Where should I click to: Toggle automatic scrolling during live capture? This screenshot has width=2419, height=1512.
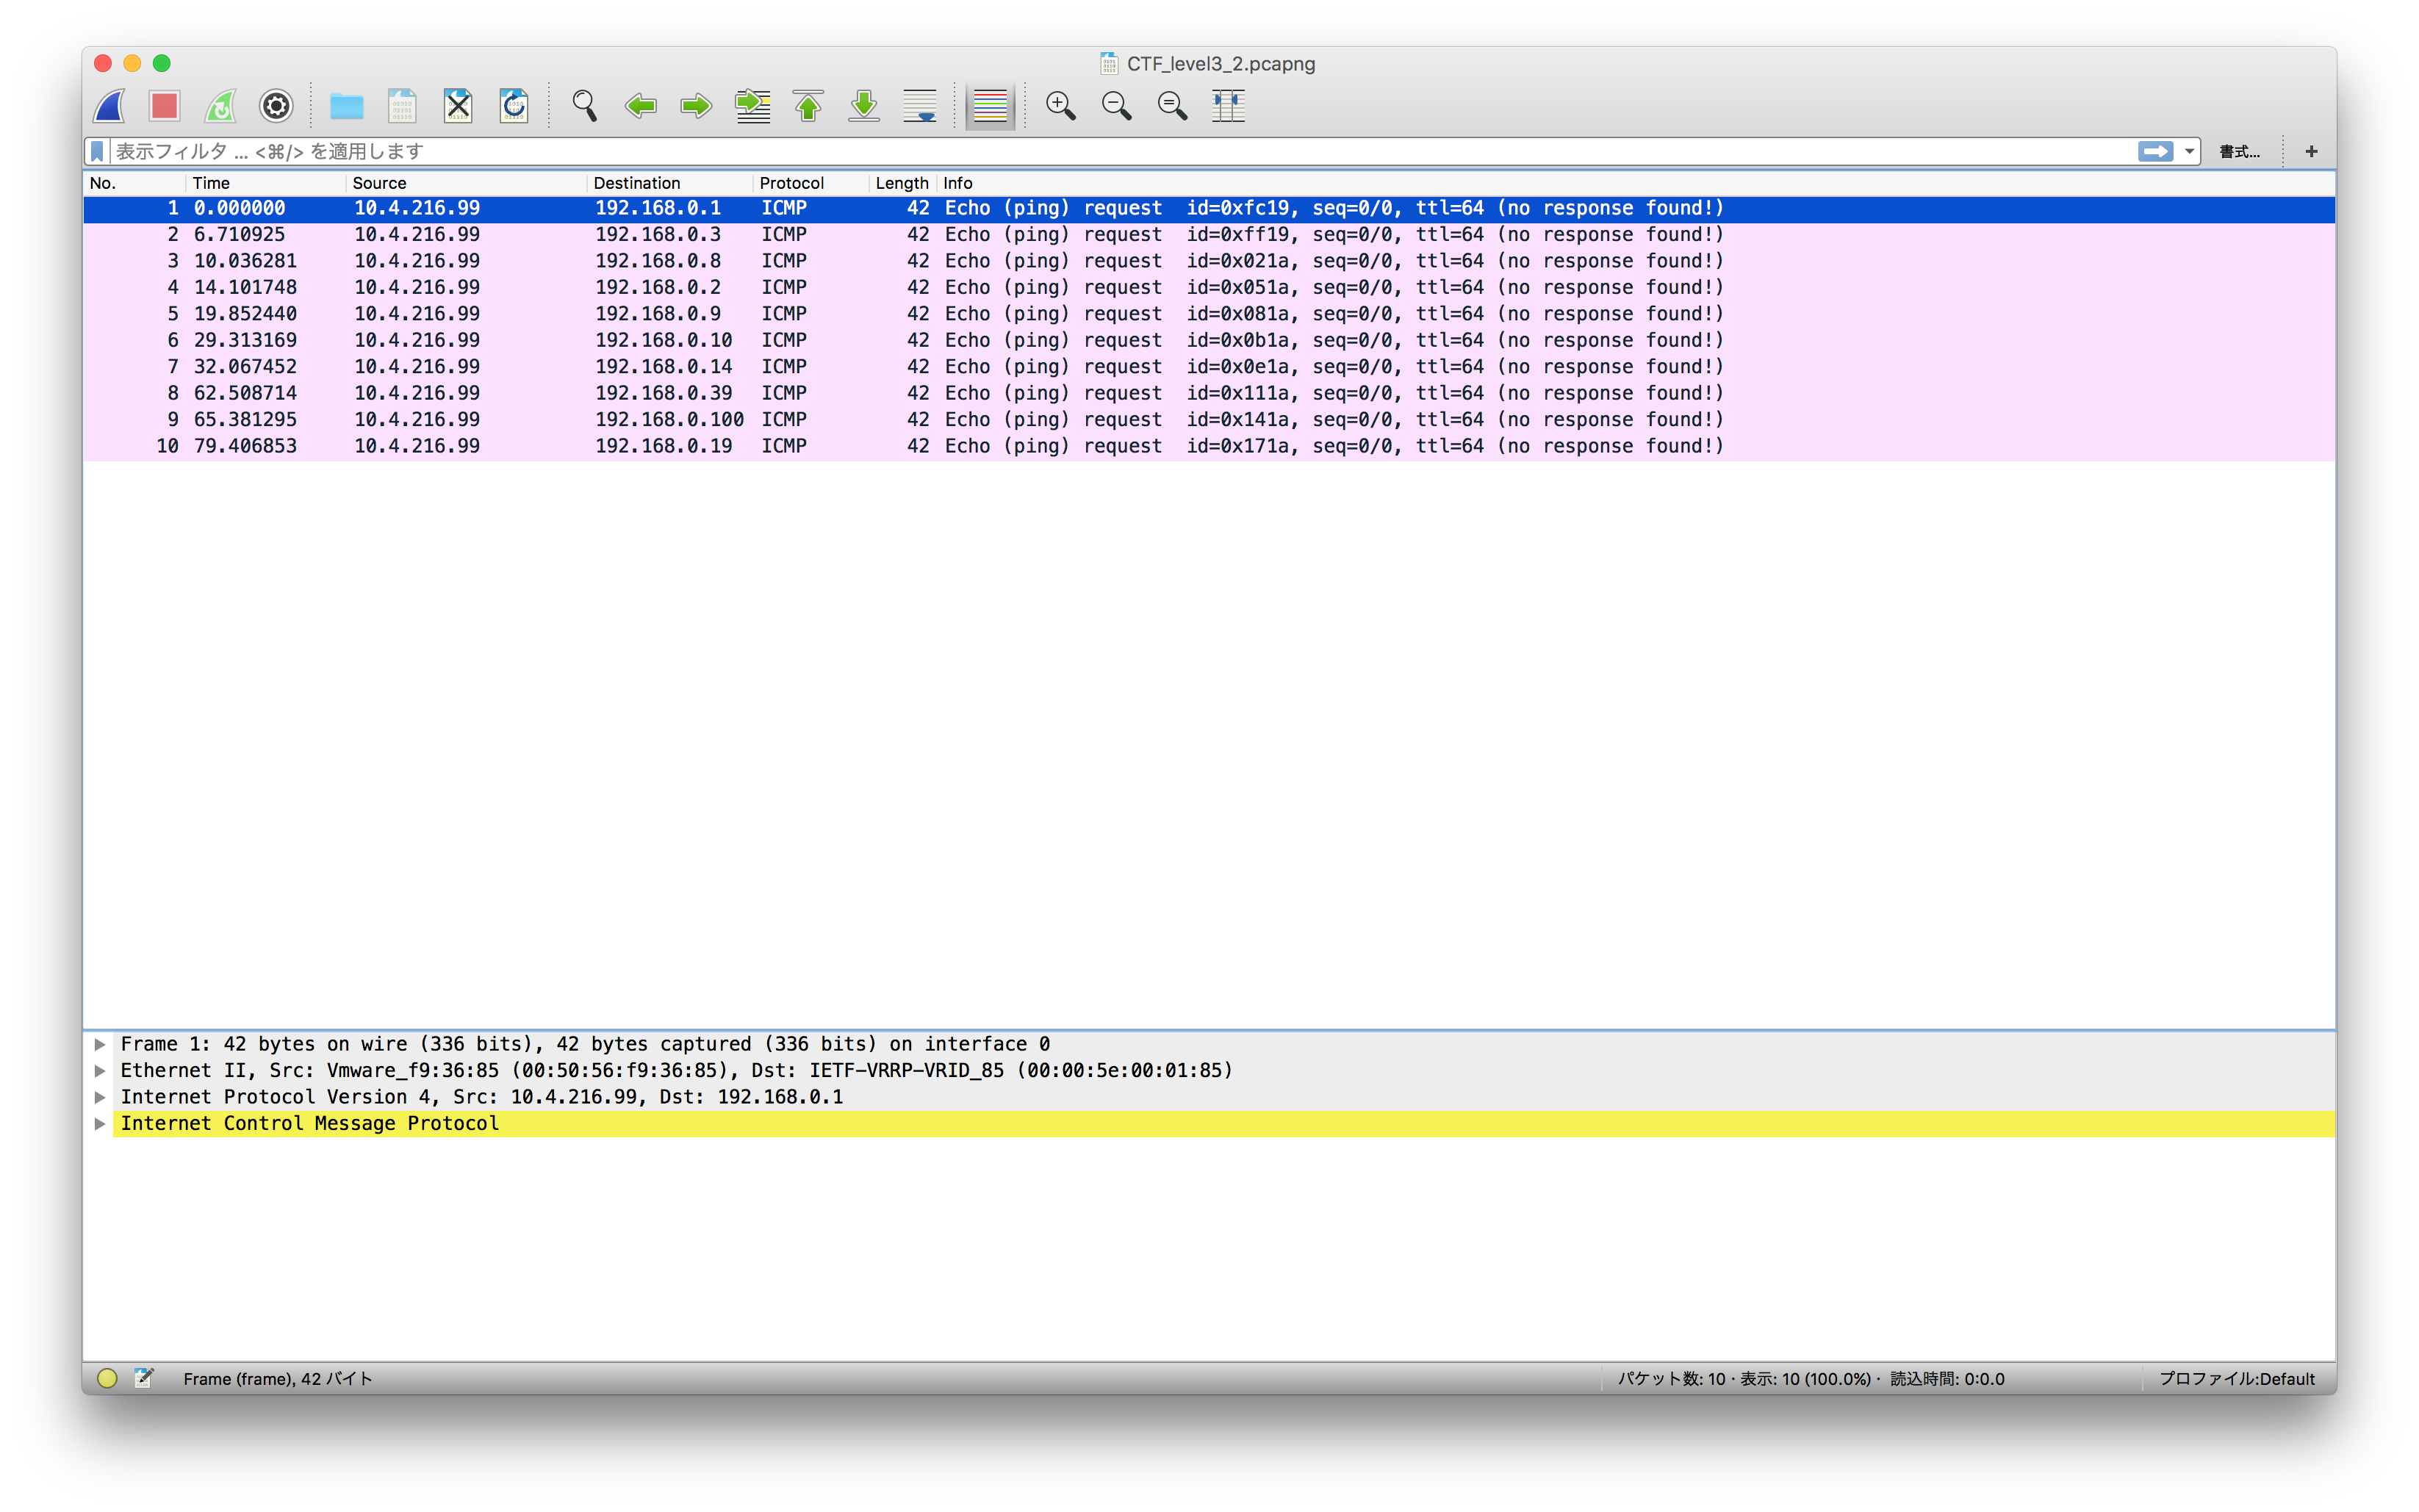(x=919, y=106)
